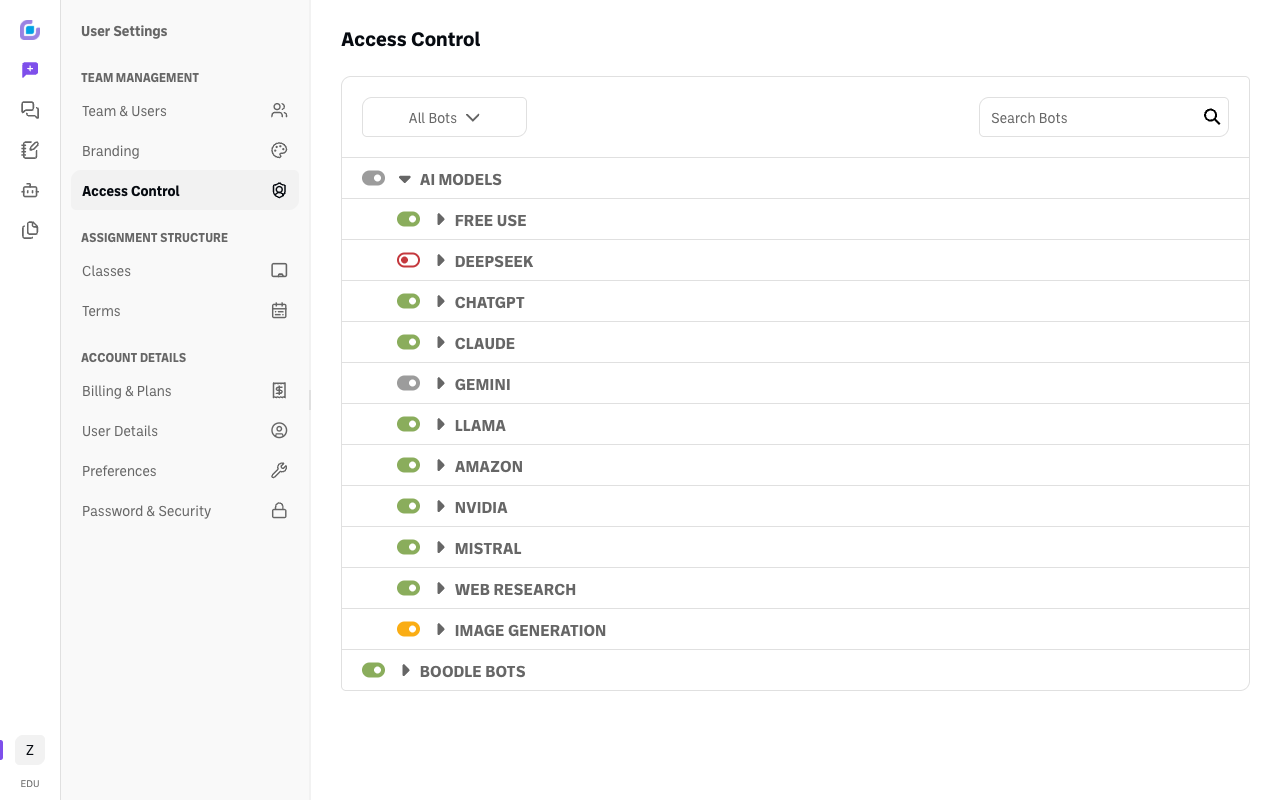Open User Details settings

pos(185,430)
